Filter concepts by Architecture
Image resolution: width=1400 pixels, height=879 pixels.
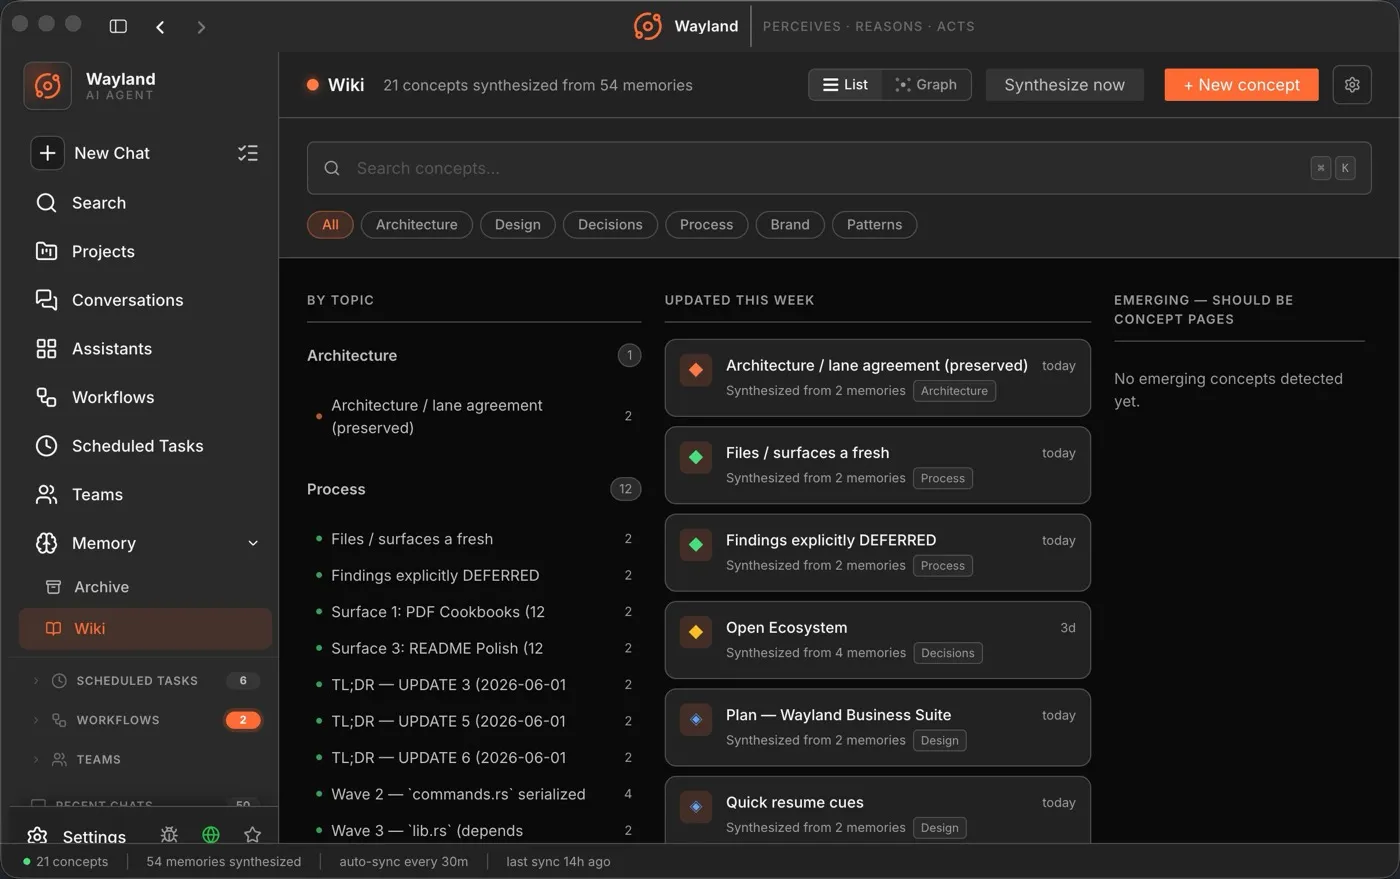(x=416, y=225)
